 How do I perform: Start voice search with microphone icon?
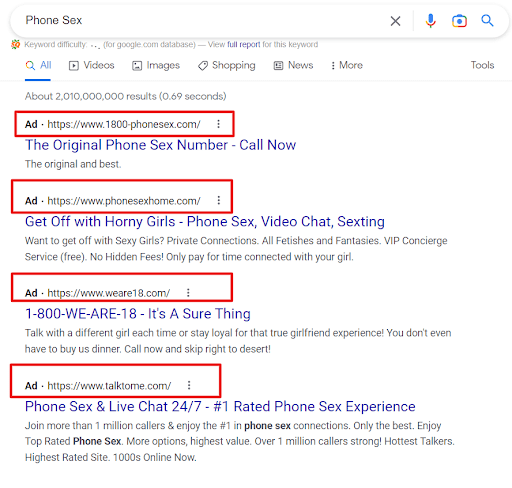430,21
